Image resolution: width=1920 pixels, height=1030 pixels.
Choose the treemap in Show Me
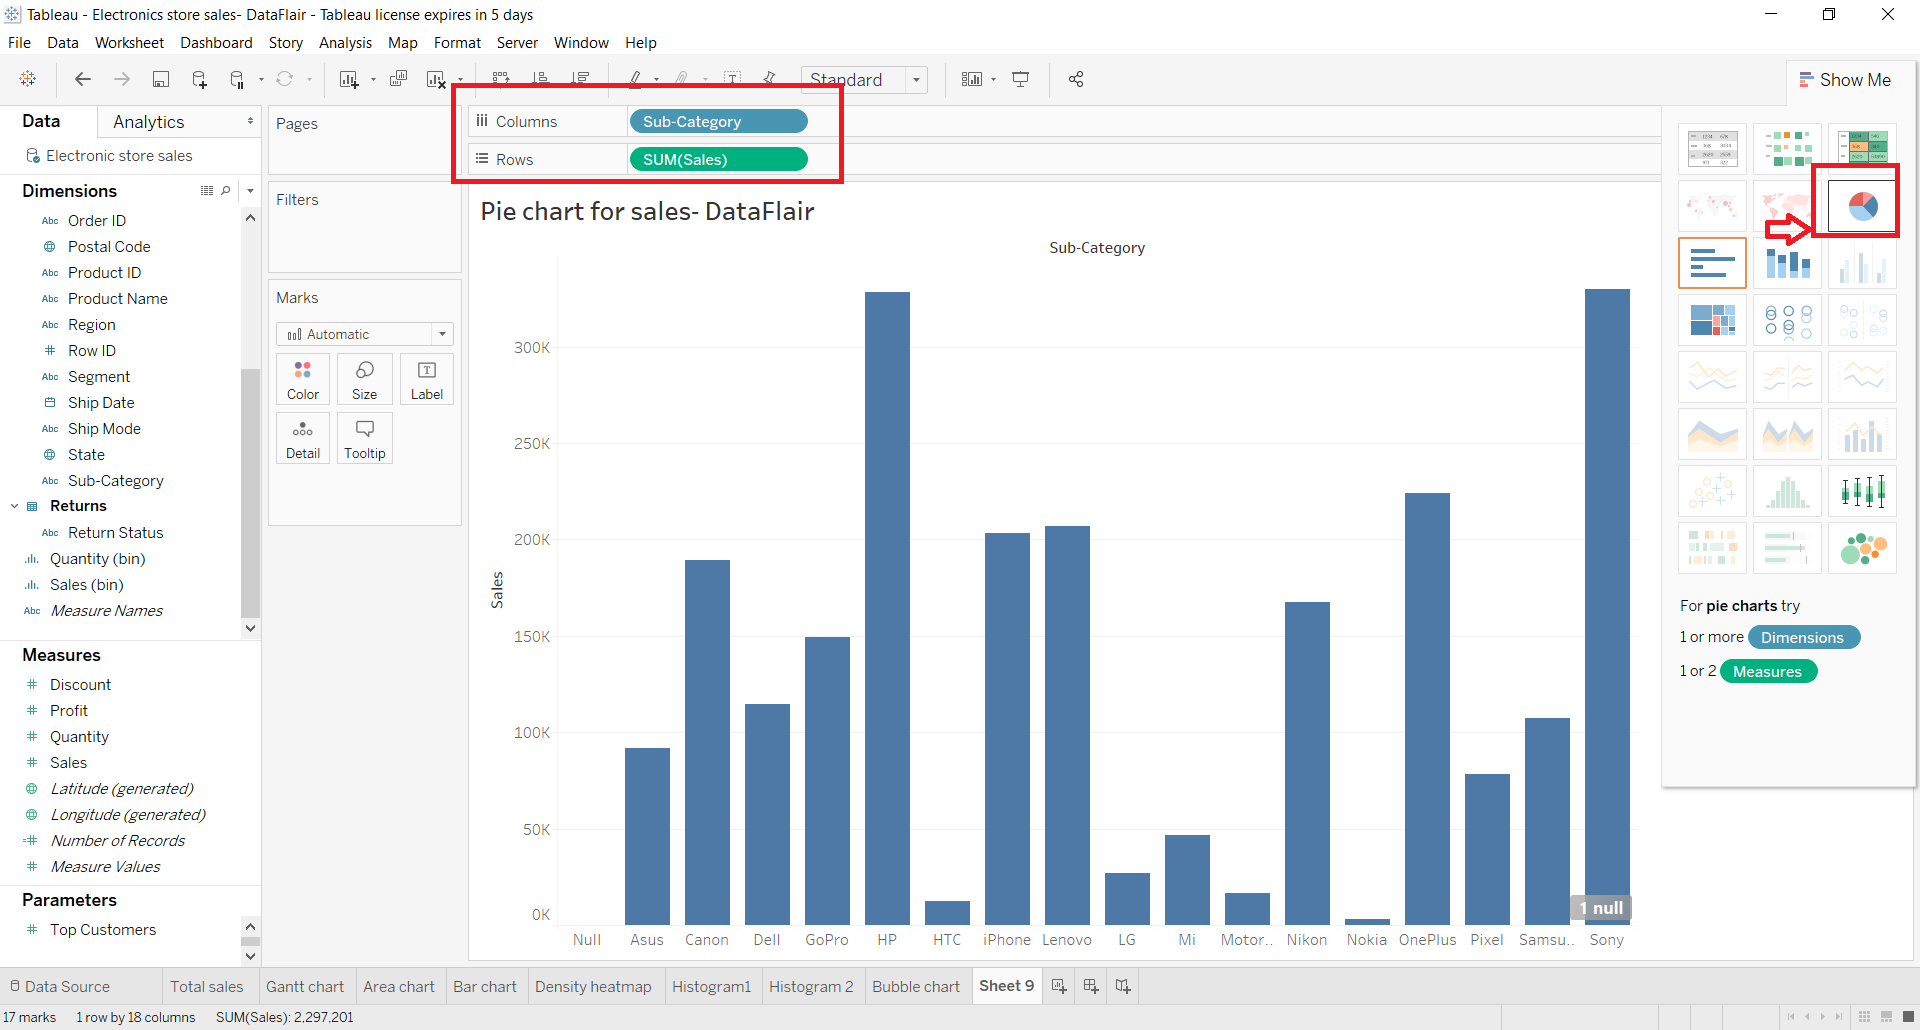point(1712,320)
